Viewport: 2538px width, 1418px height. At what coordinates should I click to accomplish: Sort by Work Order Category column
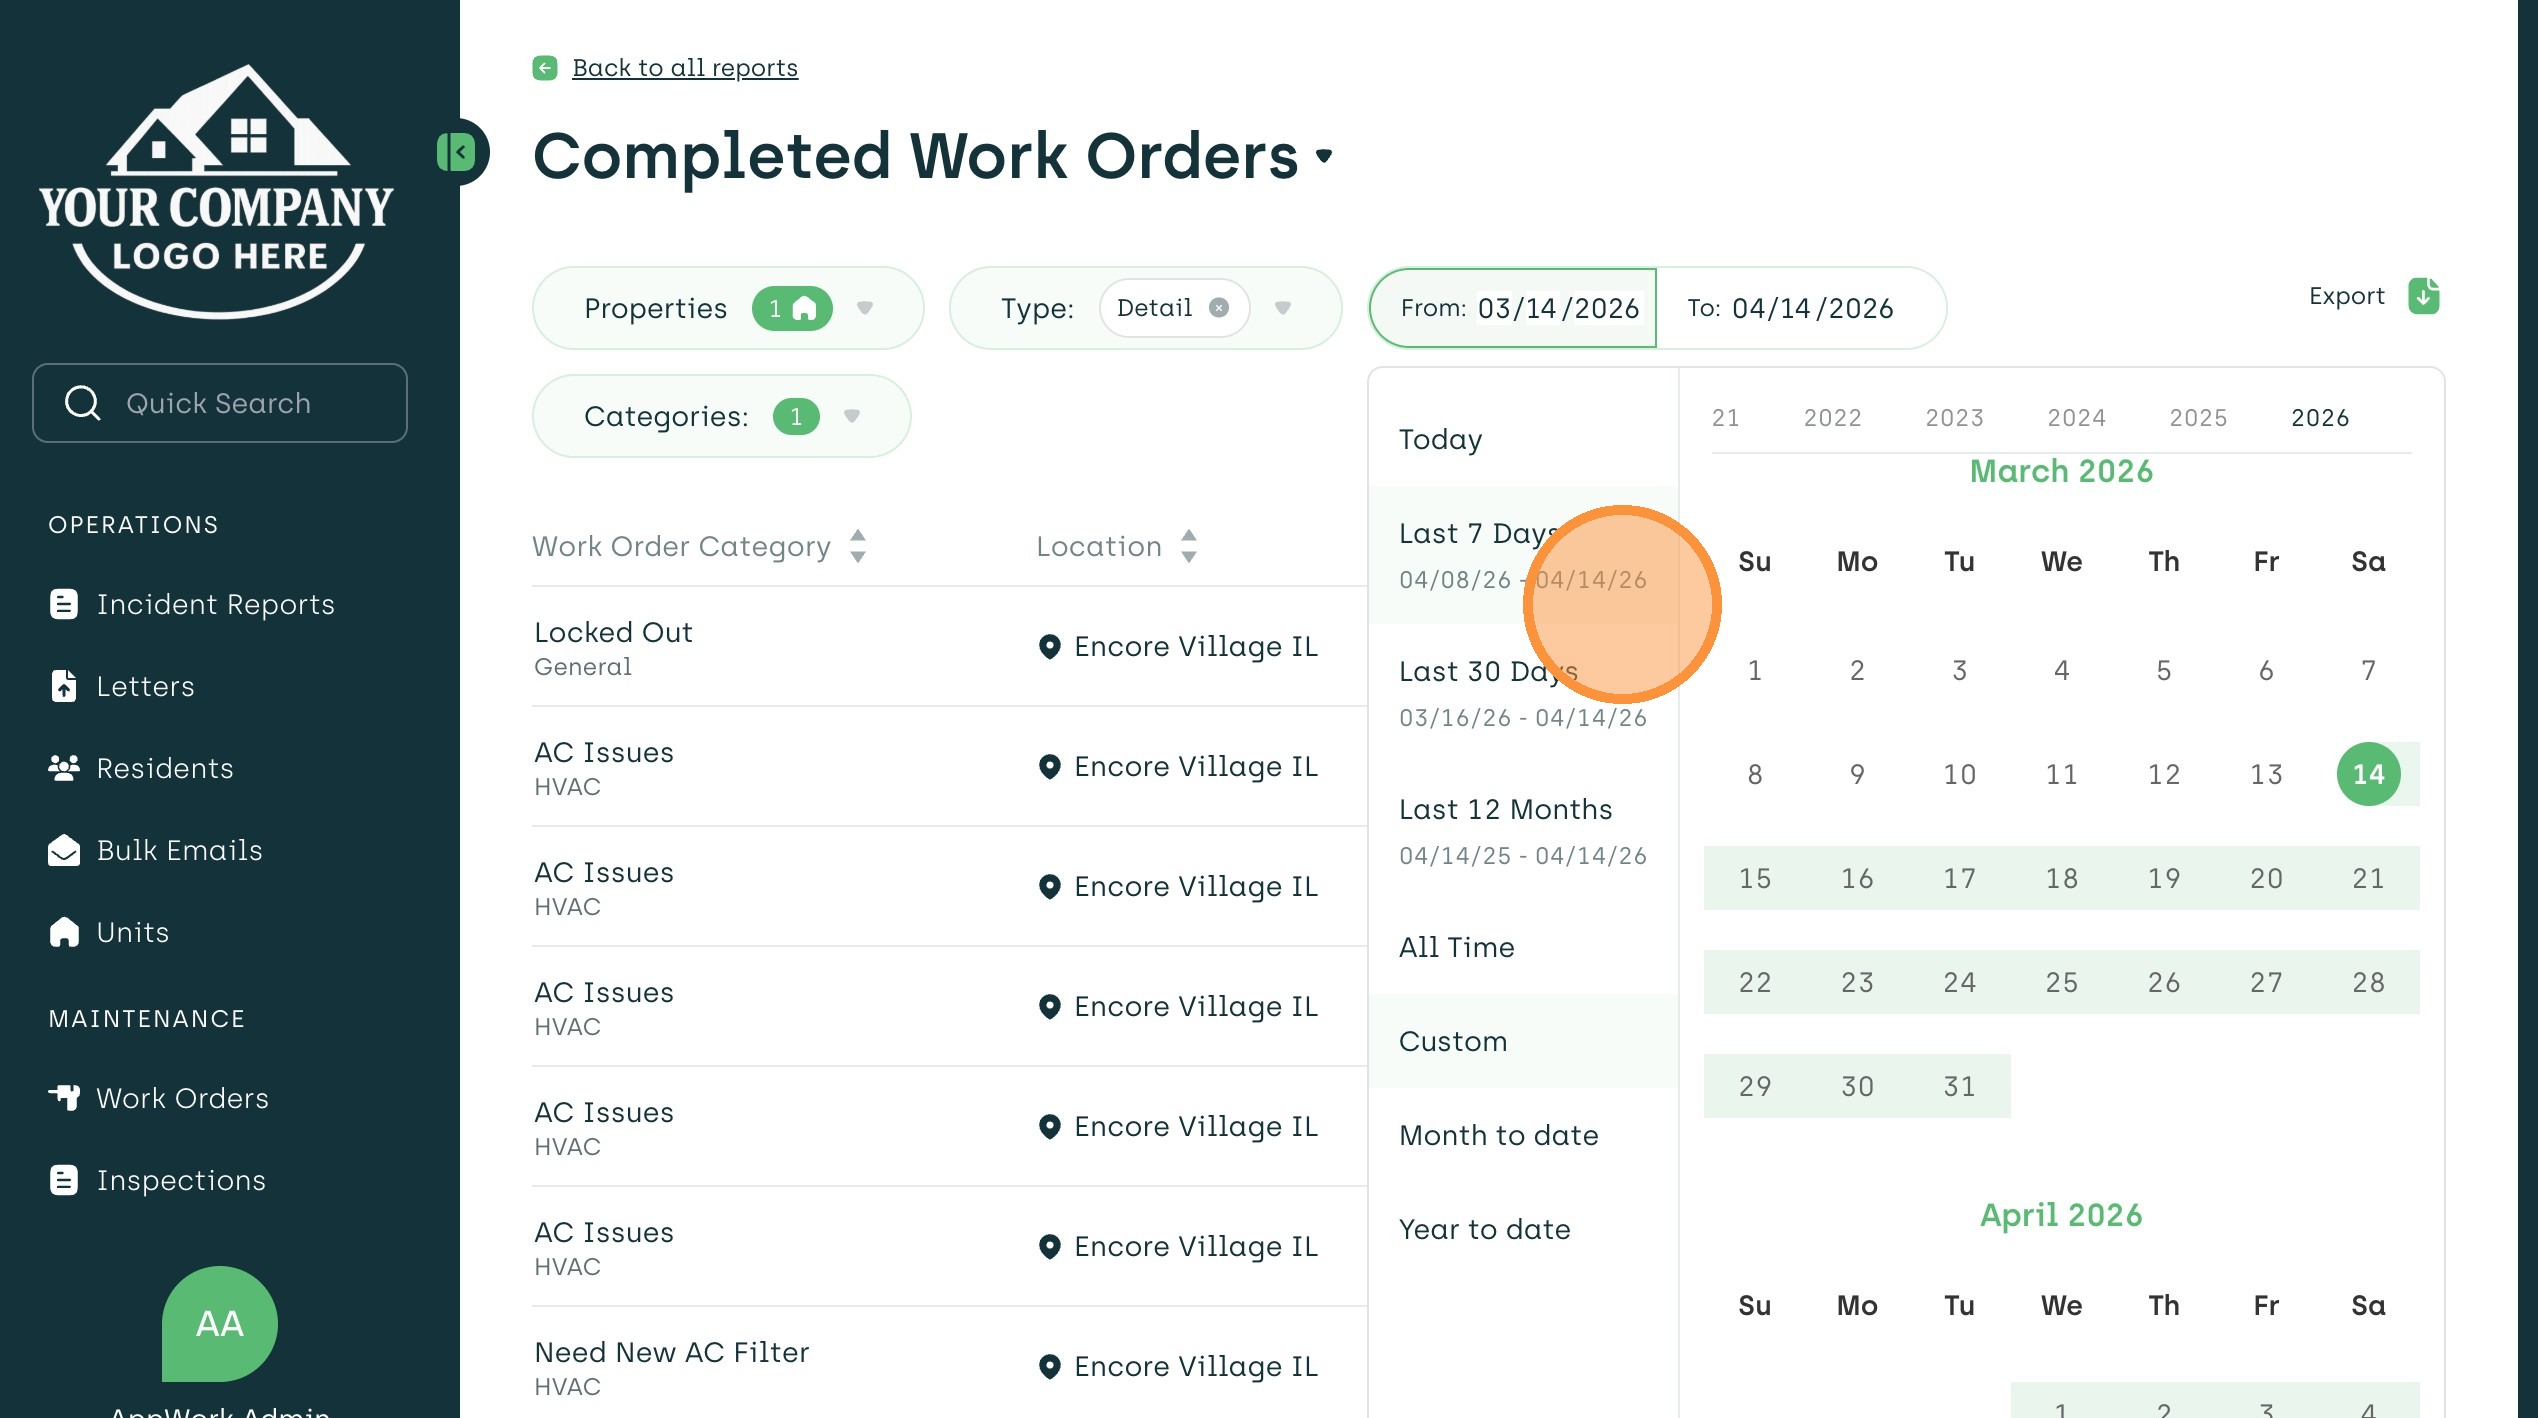click(857, 546)
